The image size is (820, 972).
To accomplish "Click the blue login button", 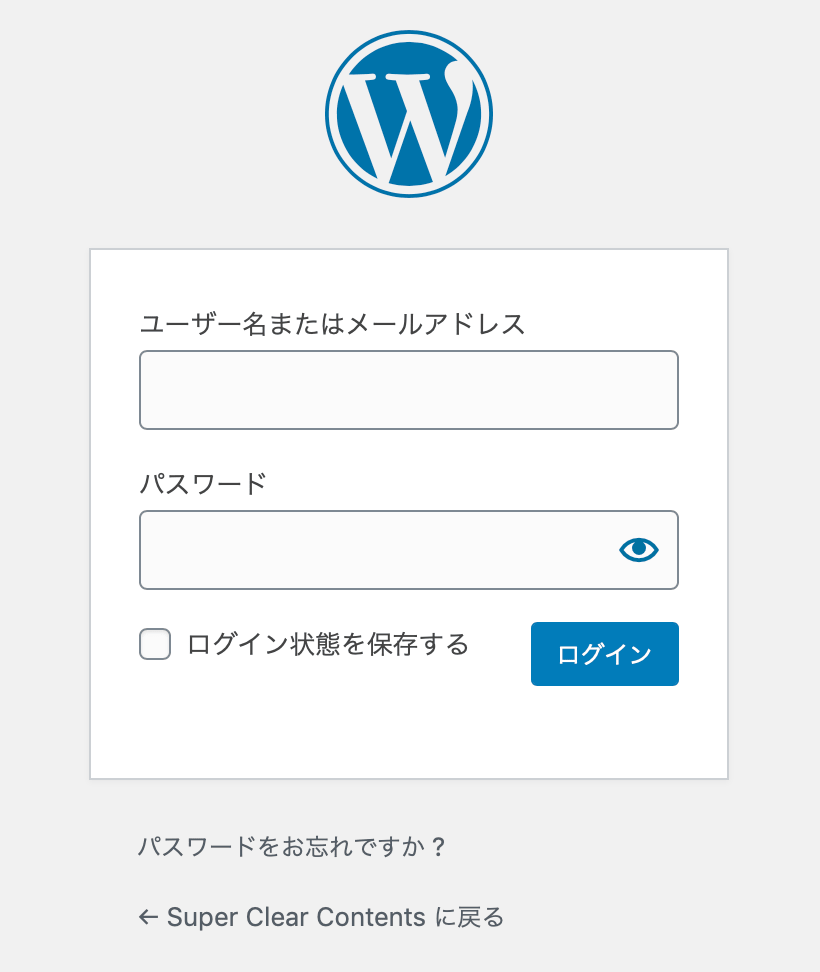I will 604,654.
